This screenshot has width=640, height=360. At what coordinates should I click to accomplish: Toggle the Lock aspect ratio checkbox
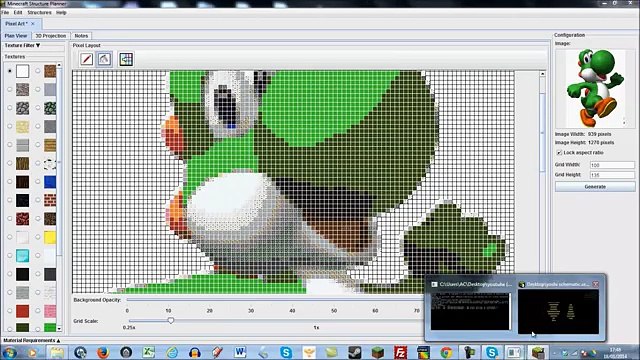point(559,152)
